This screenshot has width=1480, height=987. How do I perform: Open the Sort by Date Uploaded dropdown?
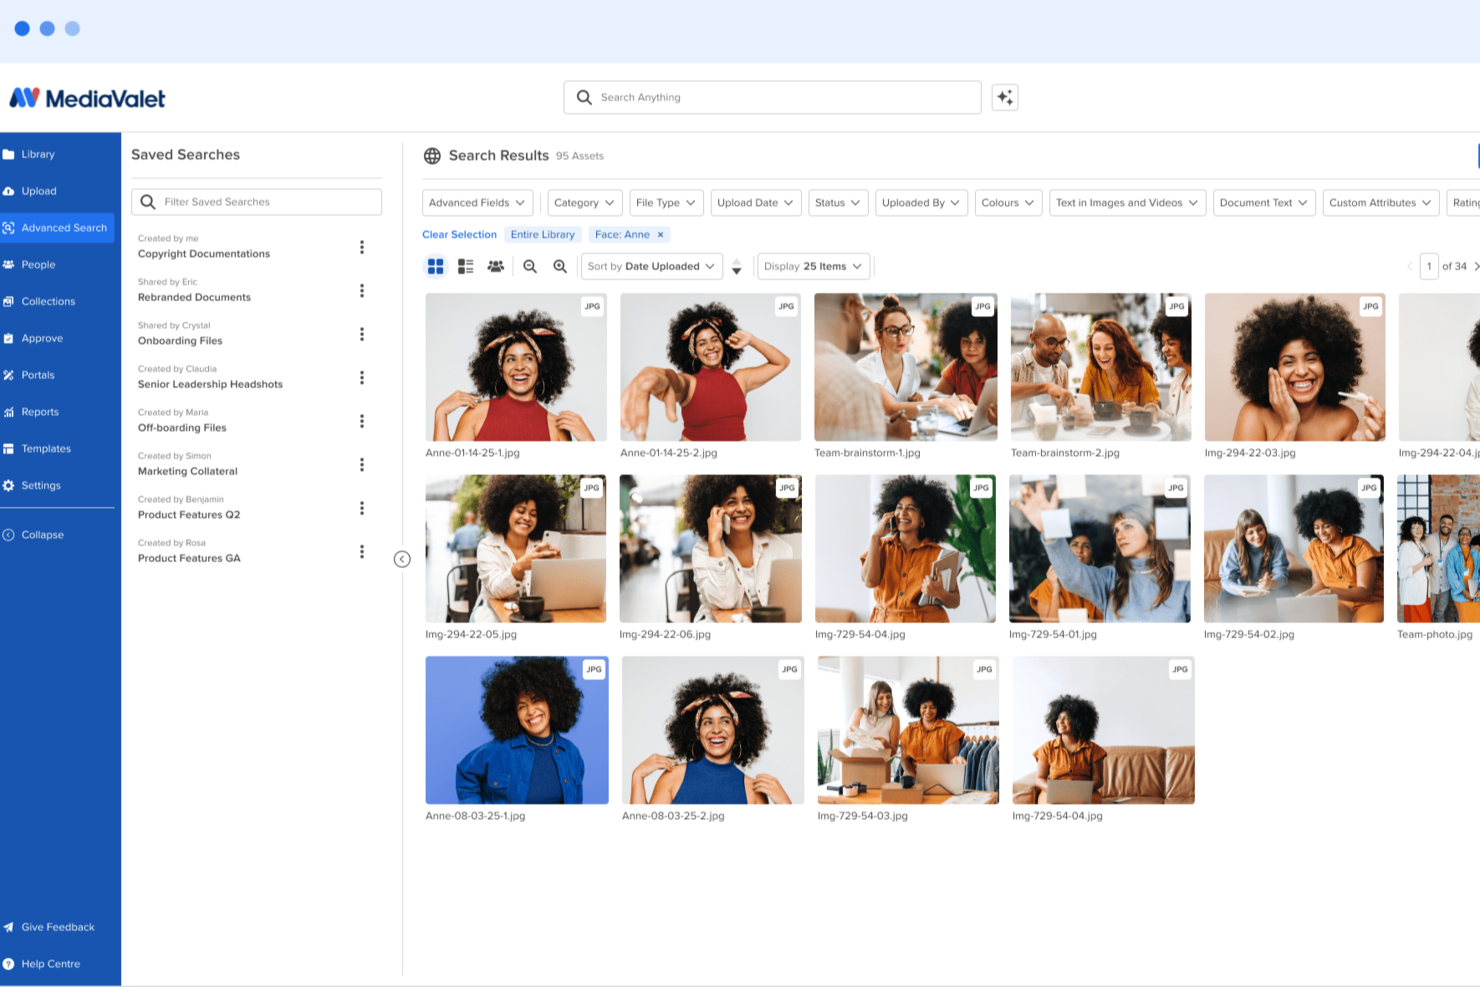click(x=650, y=266)
